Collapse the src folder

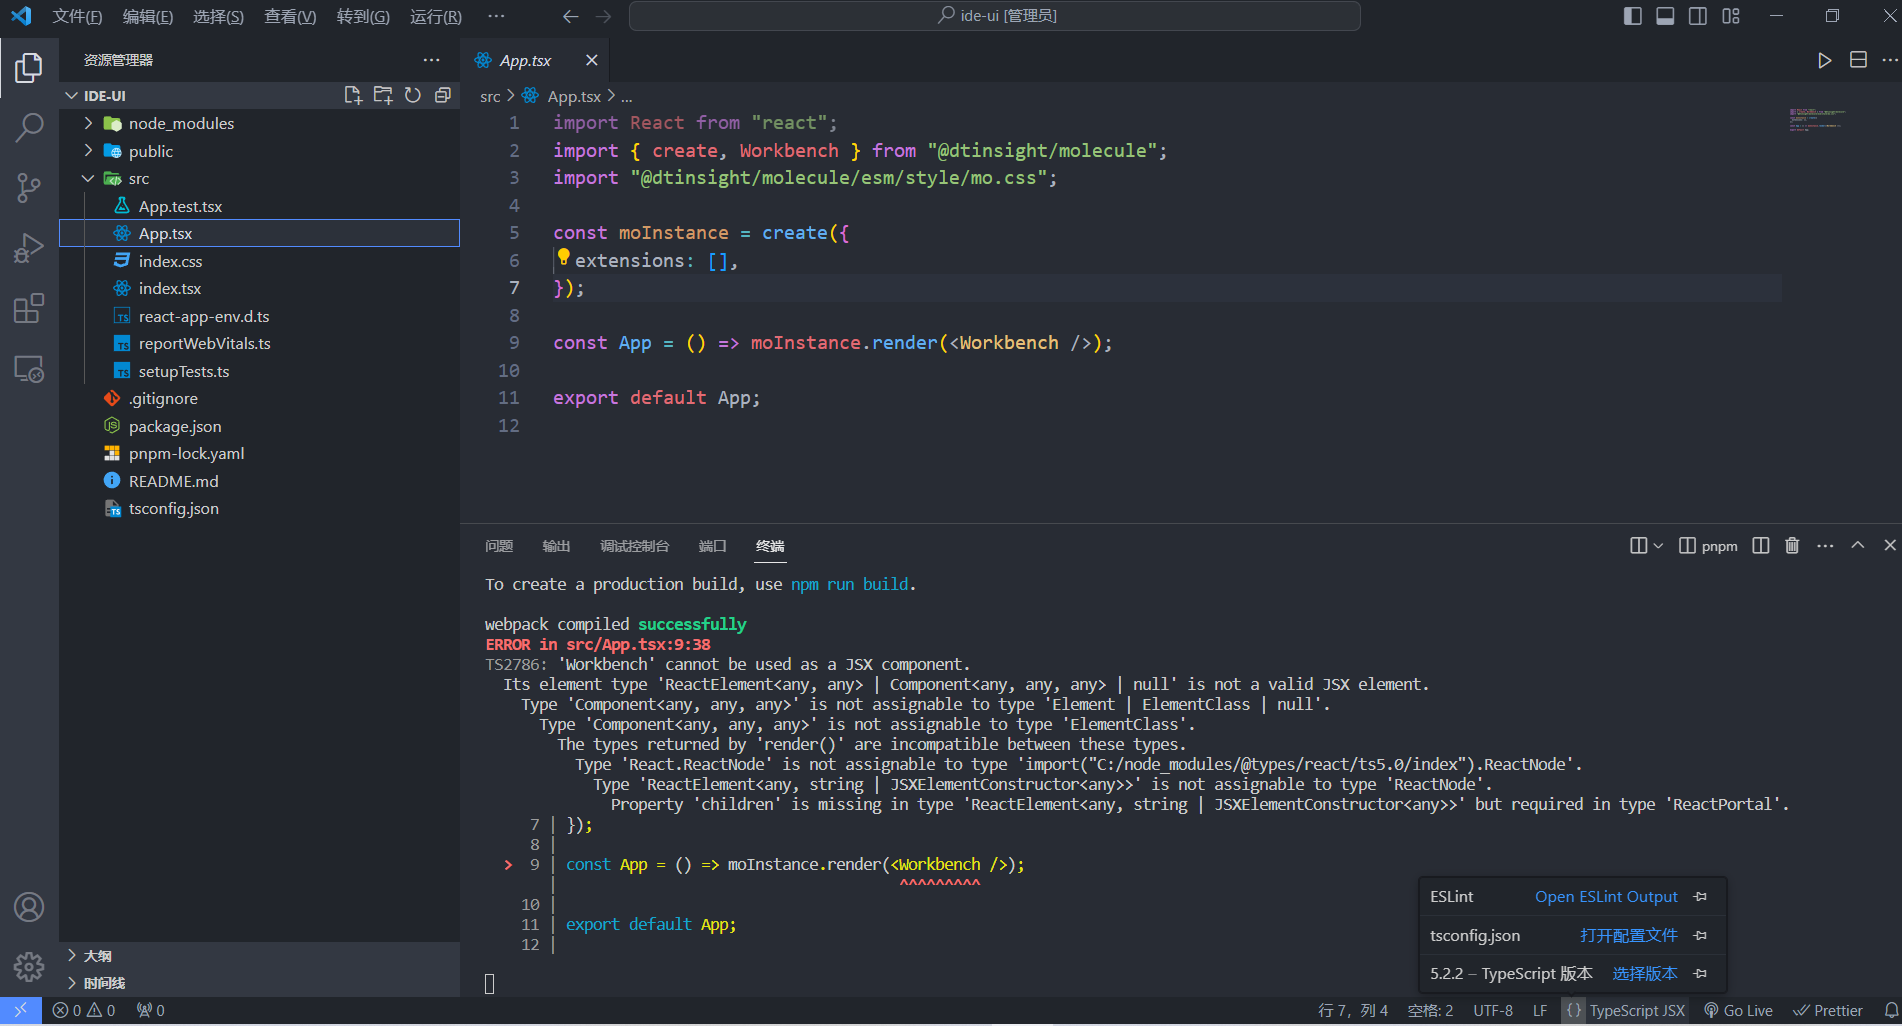pyautogui.click(x=89, y=178)
